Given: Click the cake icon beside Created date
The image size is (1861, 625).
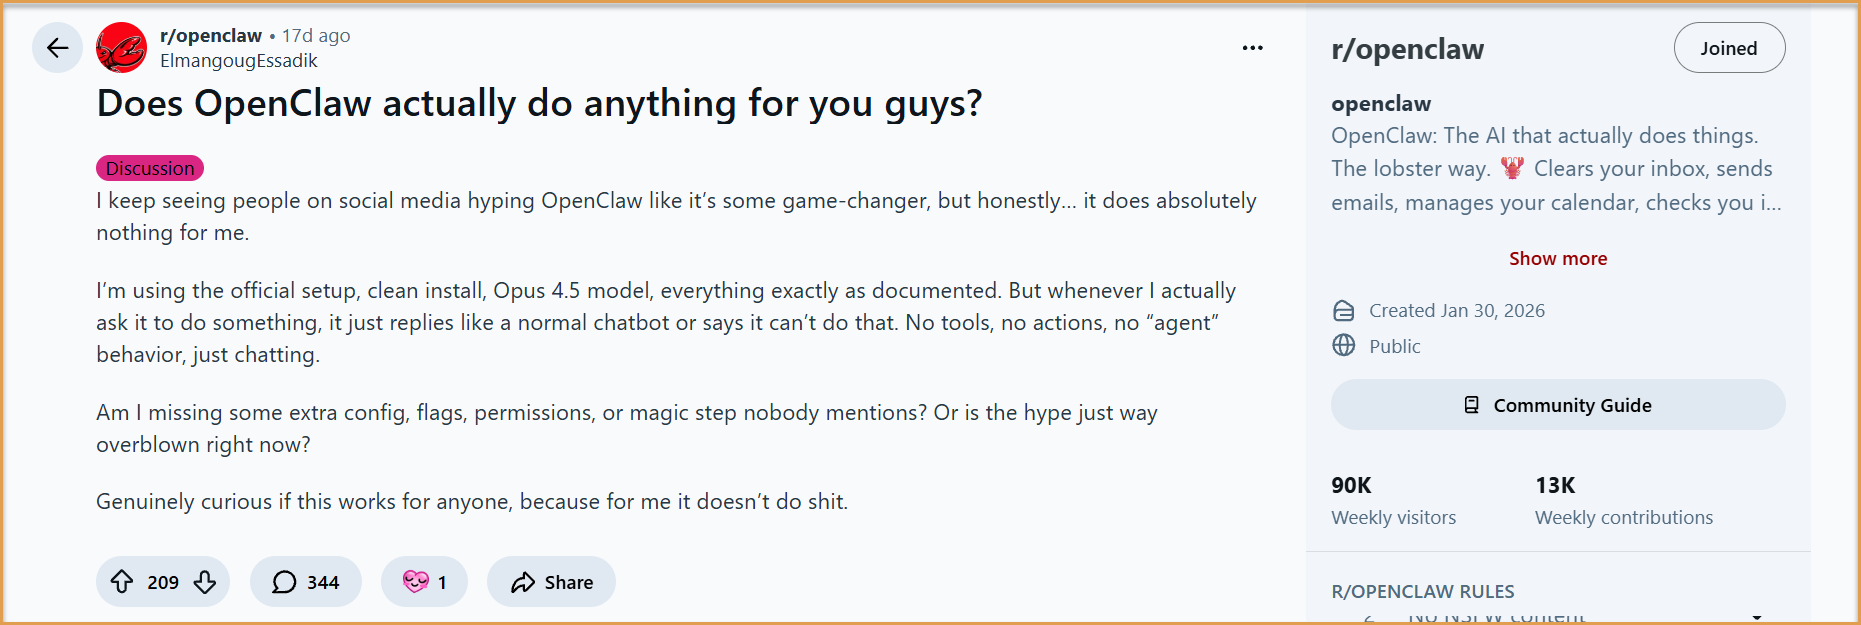Looking at the screenshot, I should [x=1344, y=310].
